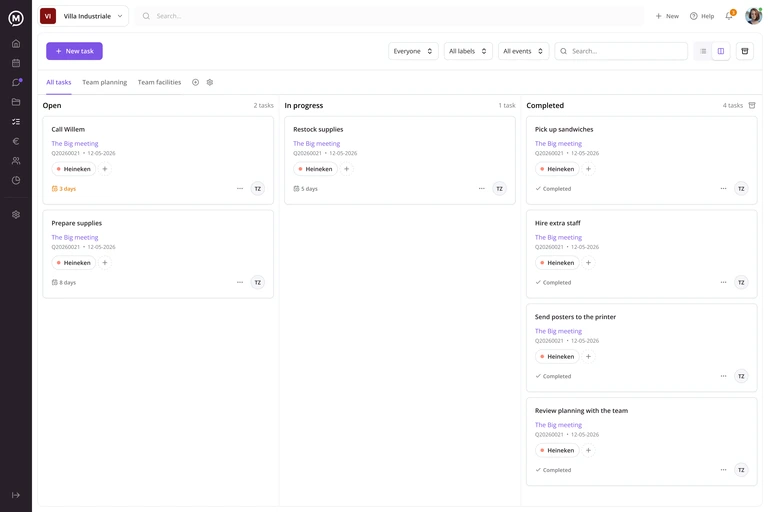Viewport: 768px width, 512px height.
Task: Archive the Completed column tasks
Action: [x=752, y=105]
